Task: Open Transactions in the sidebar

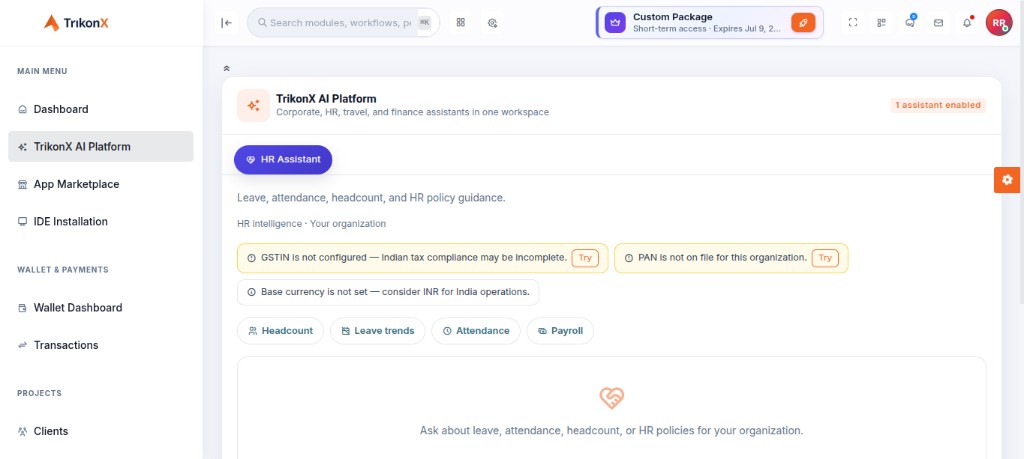Action: 101,345
